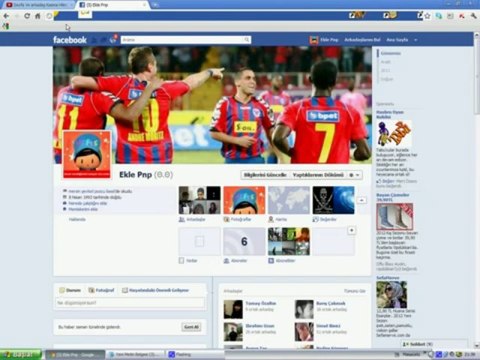Open Fotoğraflar photos thumbnail tile

(244, 200)
